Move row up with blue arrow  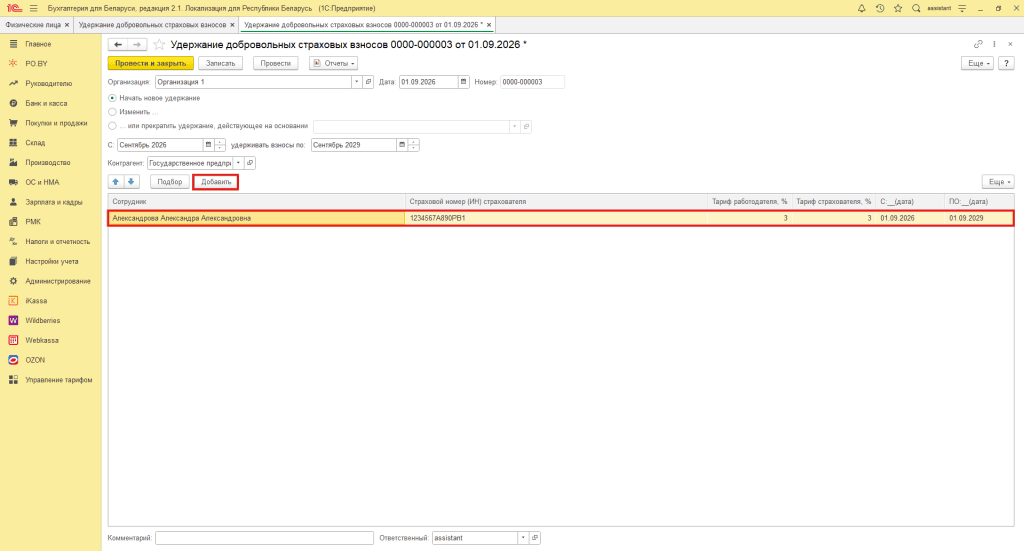[x=116, y=182]
